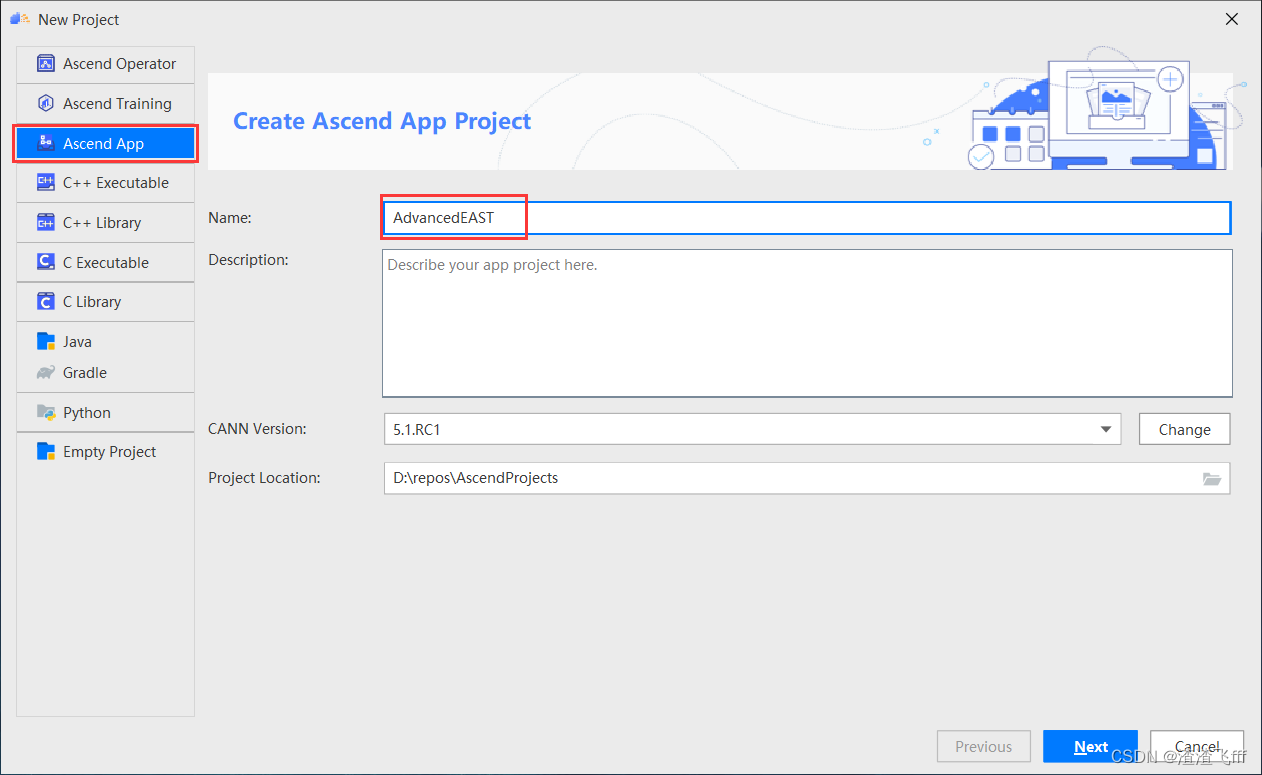Image resolution: width=1262 pixels, height=775 pixels.
Task: Click Change CANN version button
Action: pyautogui.click(x=1184, y=430)
